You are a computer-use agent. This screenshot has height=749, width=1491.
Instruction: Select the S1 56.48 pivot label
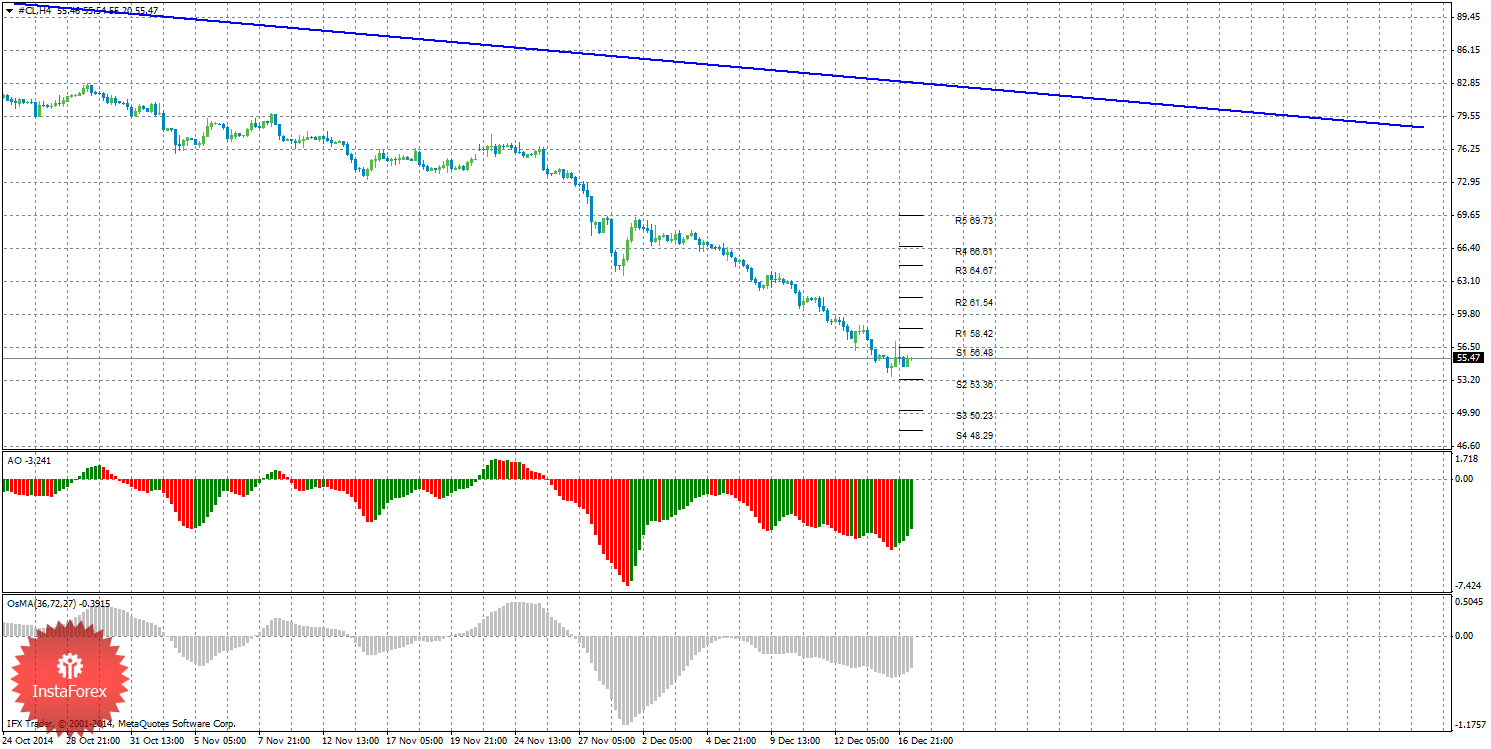coord(973,352)
